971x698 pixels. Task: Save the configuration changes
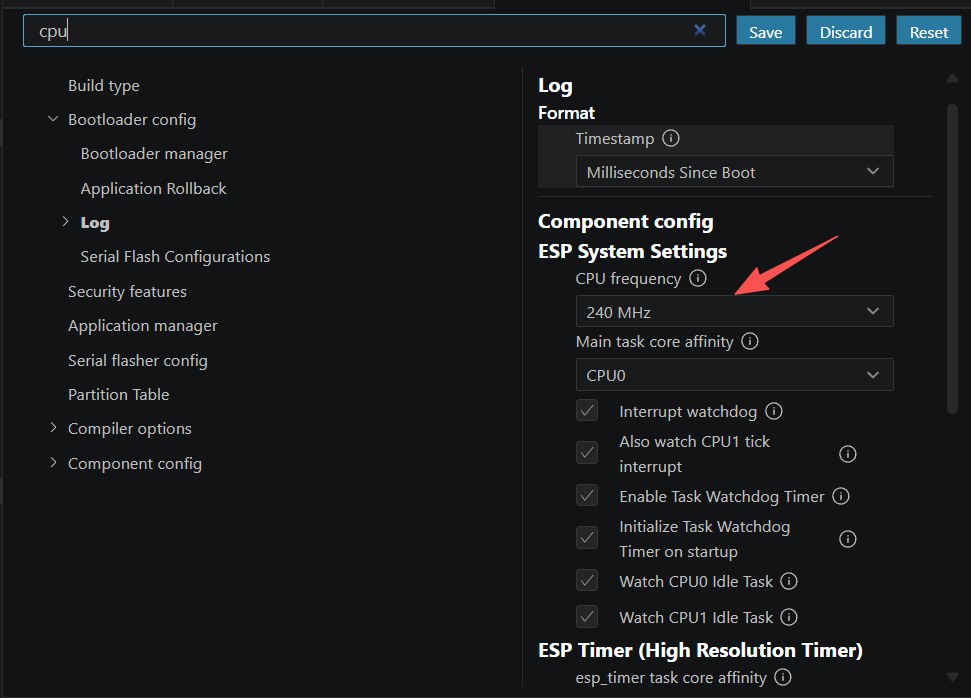click(765, 31)
